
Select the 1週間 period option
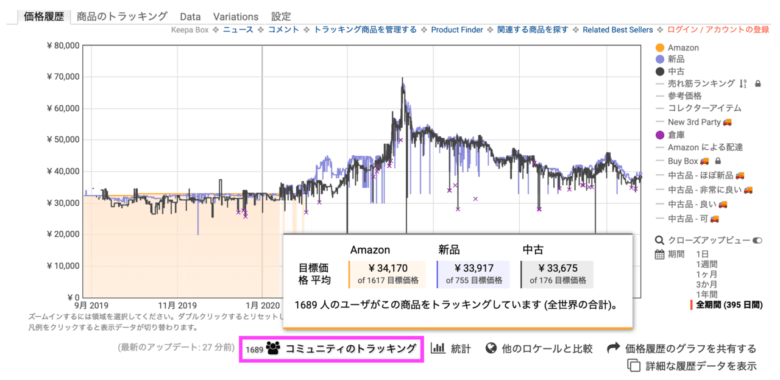(x=706, y=264)
